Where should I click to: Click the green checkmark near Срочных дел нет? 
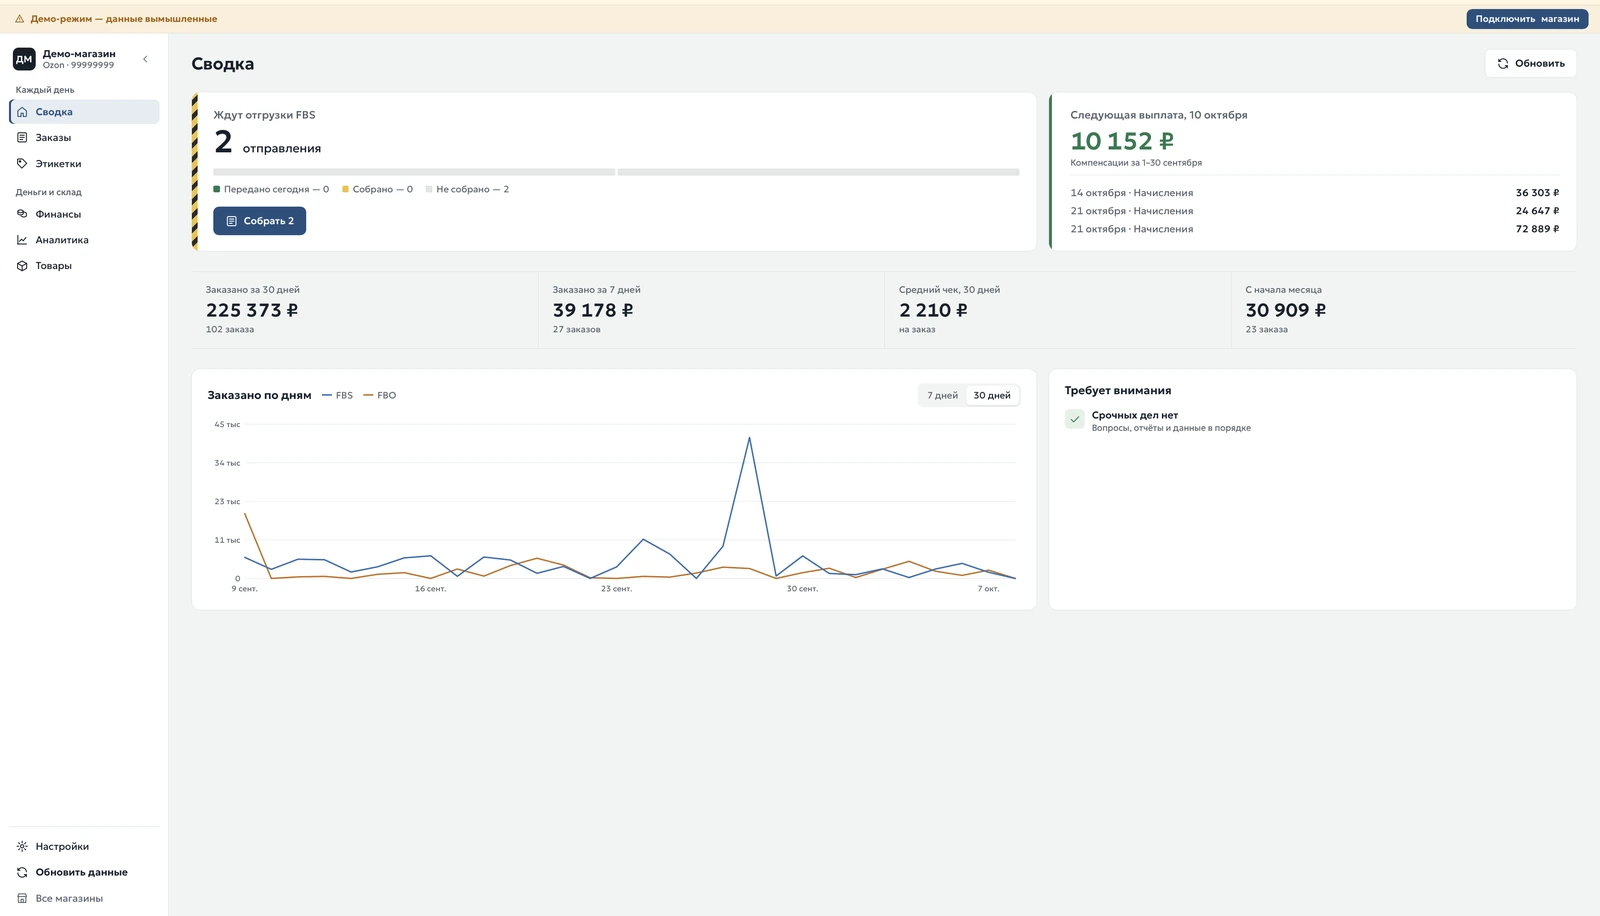[x=1075, y=420]
